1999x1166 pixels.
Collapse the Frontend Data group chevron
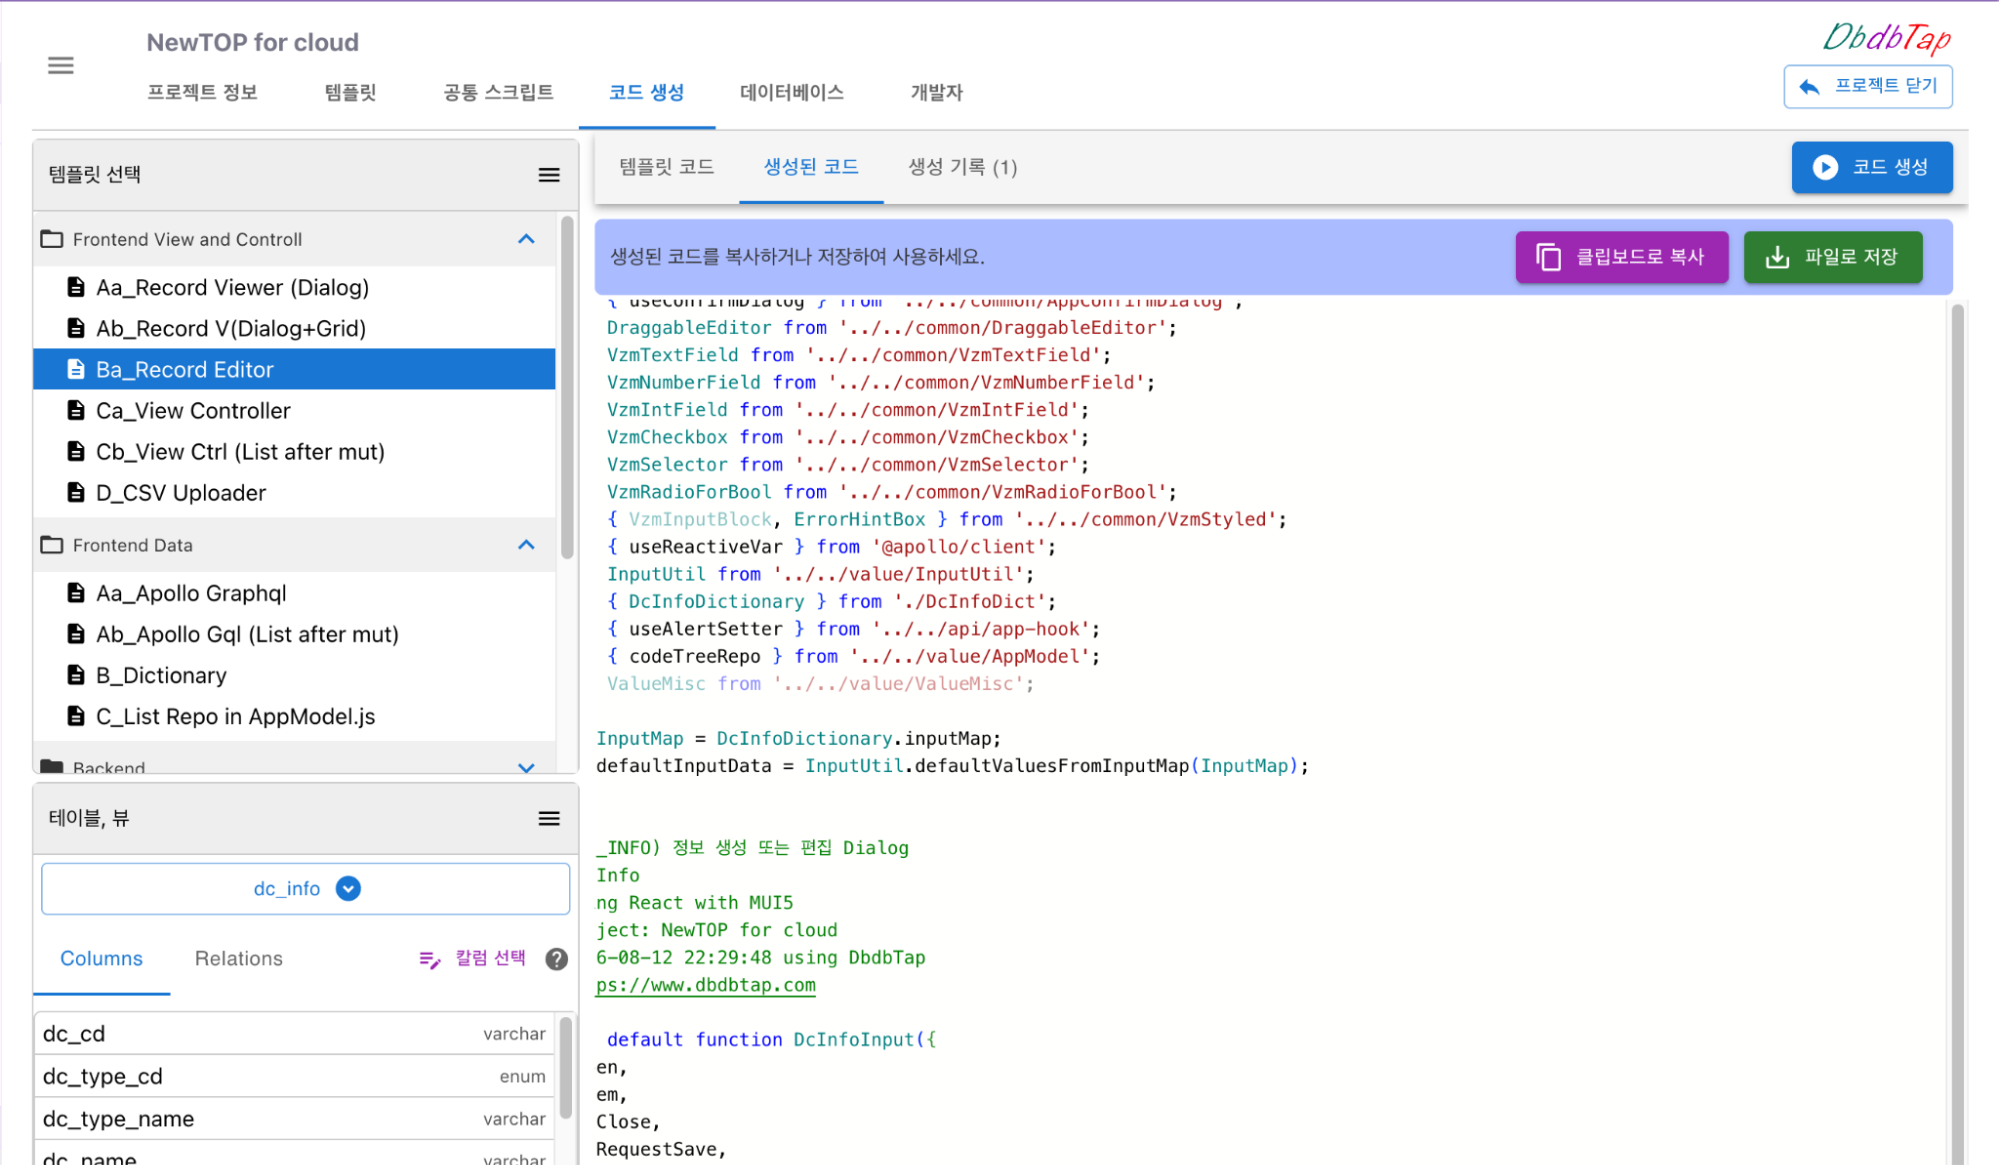click(x=527, y=546)
